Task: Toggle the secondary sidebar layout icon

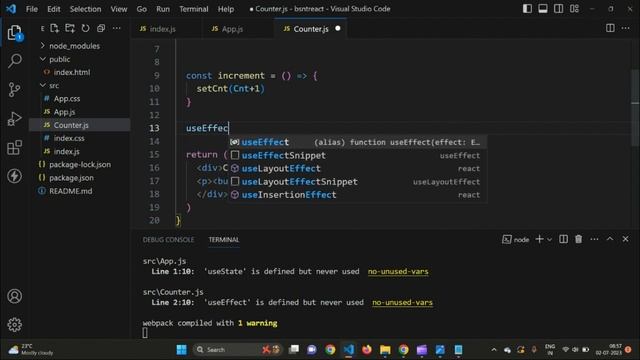Action: click(x=558, y=9)
